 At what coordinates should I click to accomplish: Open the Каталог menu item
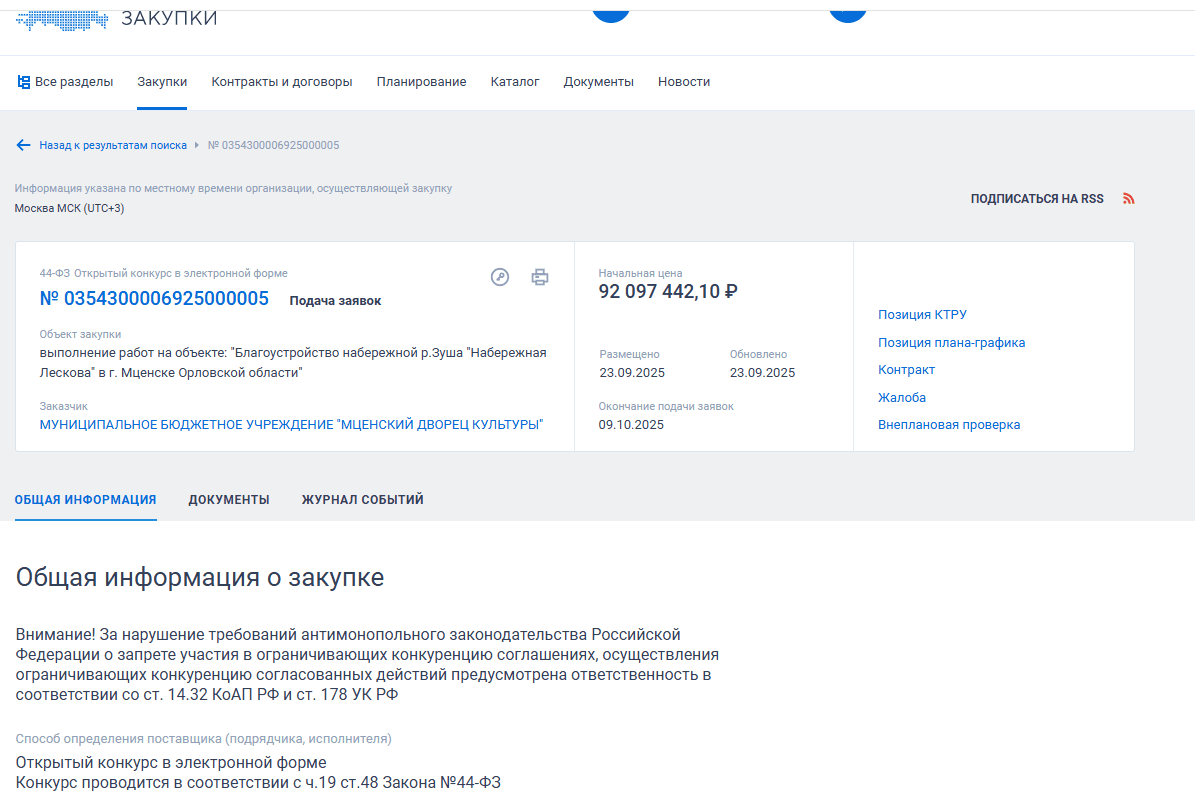click(x=515, y=82)
